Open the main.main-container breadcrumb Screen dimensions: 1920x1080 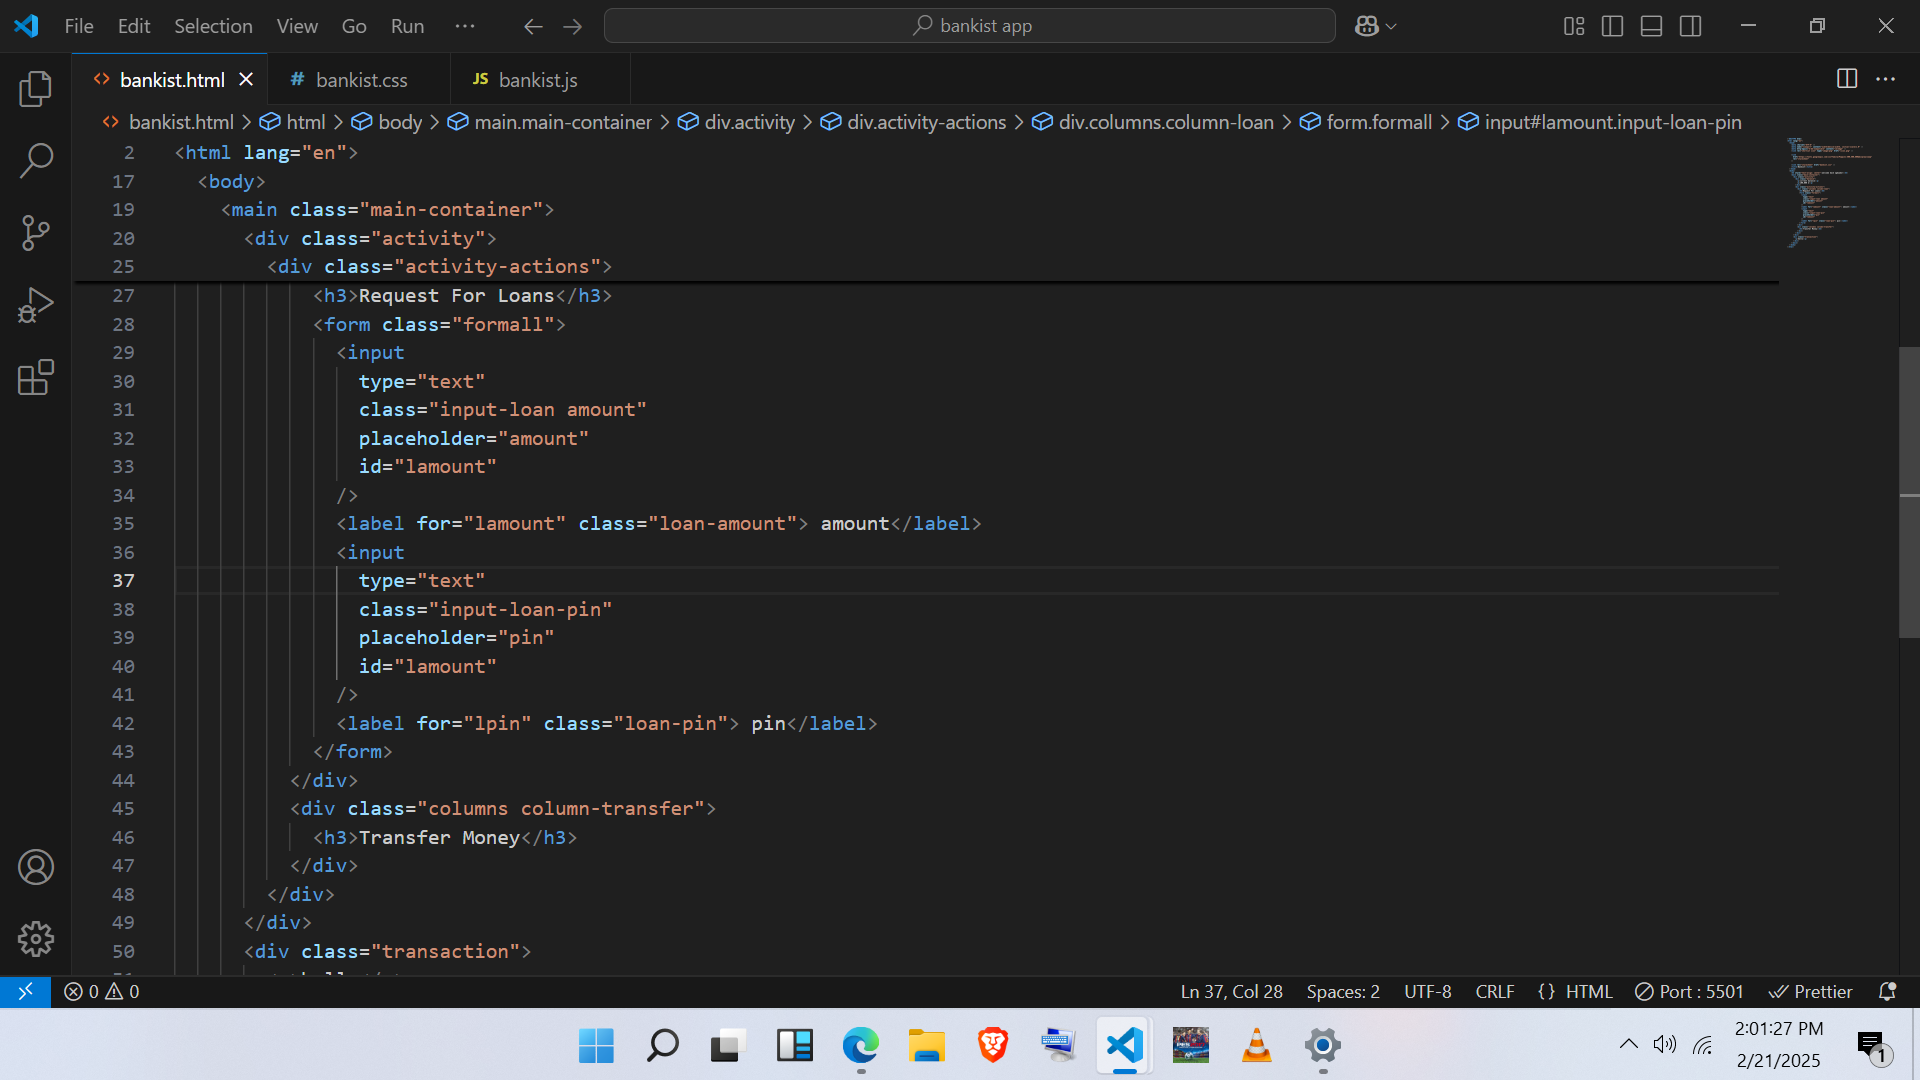coord(549,122)
